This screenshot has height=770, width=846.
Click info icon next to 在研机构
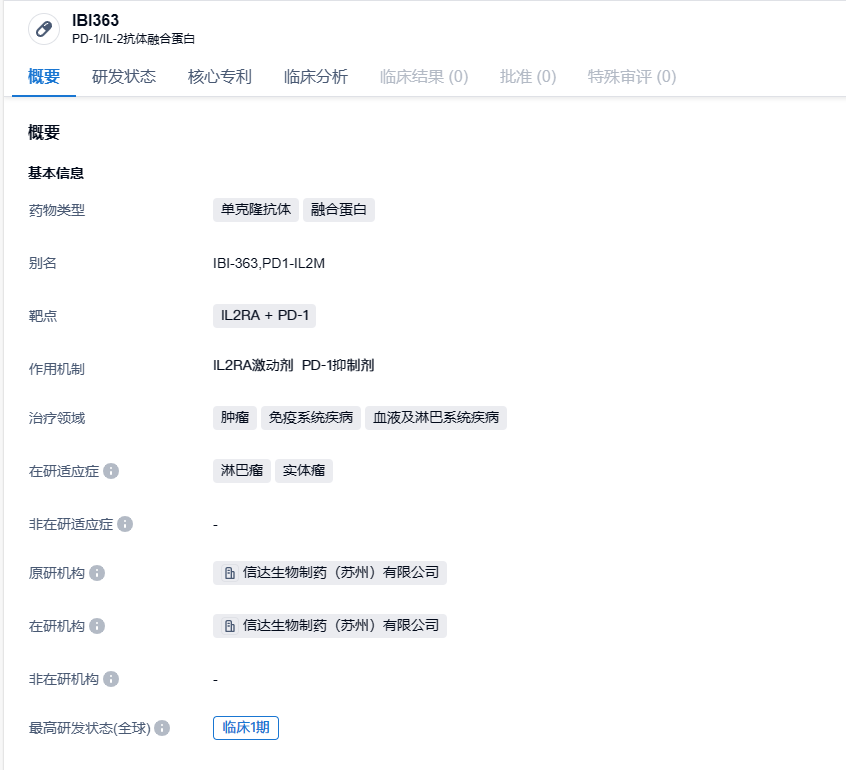tap(97, 626)
